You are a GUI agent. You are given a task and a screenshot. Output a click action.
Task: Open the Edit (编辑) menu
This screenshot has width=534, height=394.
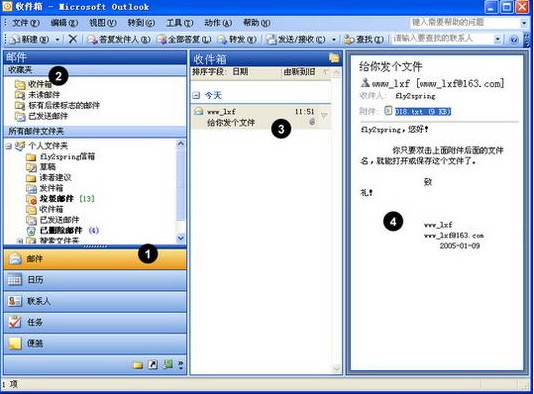pyautogui.click(x=64, y=23)
